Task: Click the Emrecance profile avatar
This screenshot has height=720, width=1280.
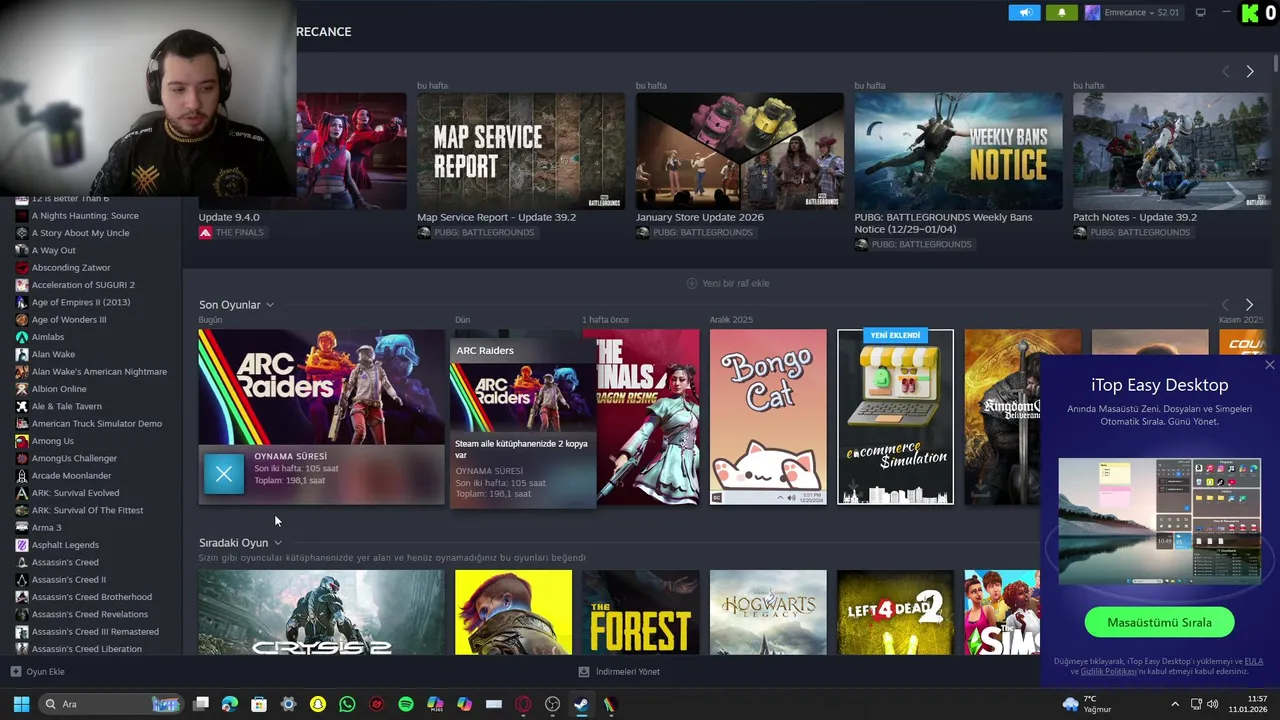Action: click(1092, 12)
